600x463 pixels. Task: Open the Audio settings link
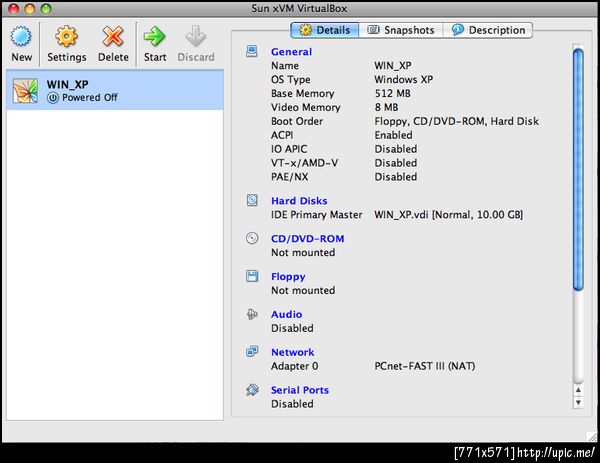[x=286, y=314]
